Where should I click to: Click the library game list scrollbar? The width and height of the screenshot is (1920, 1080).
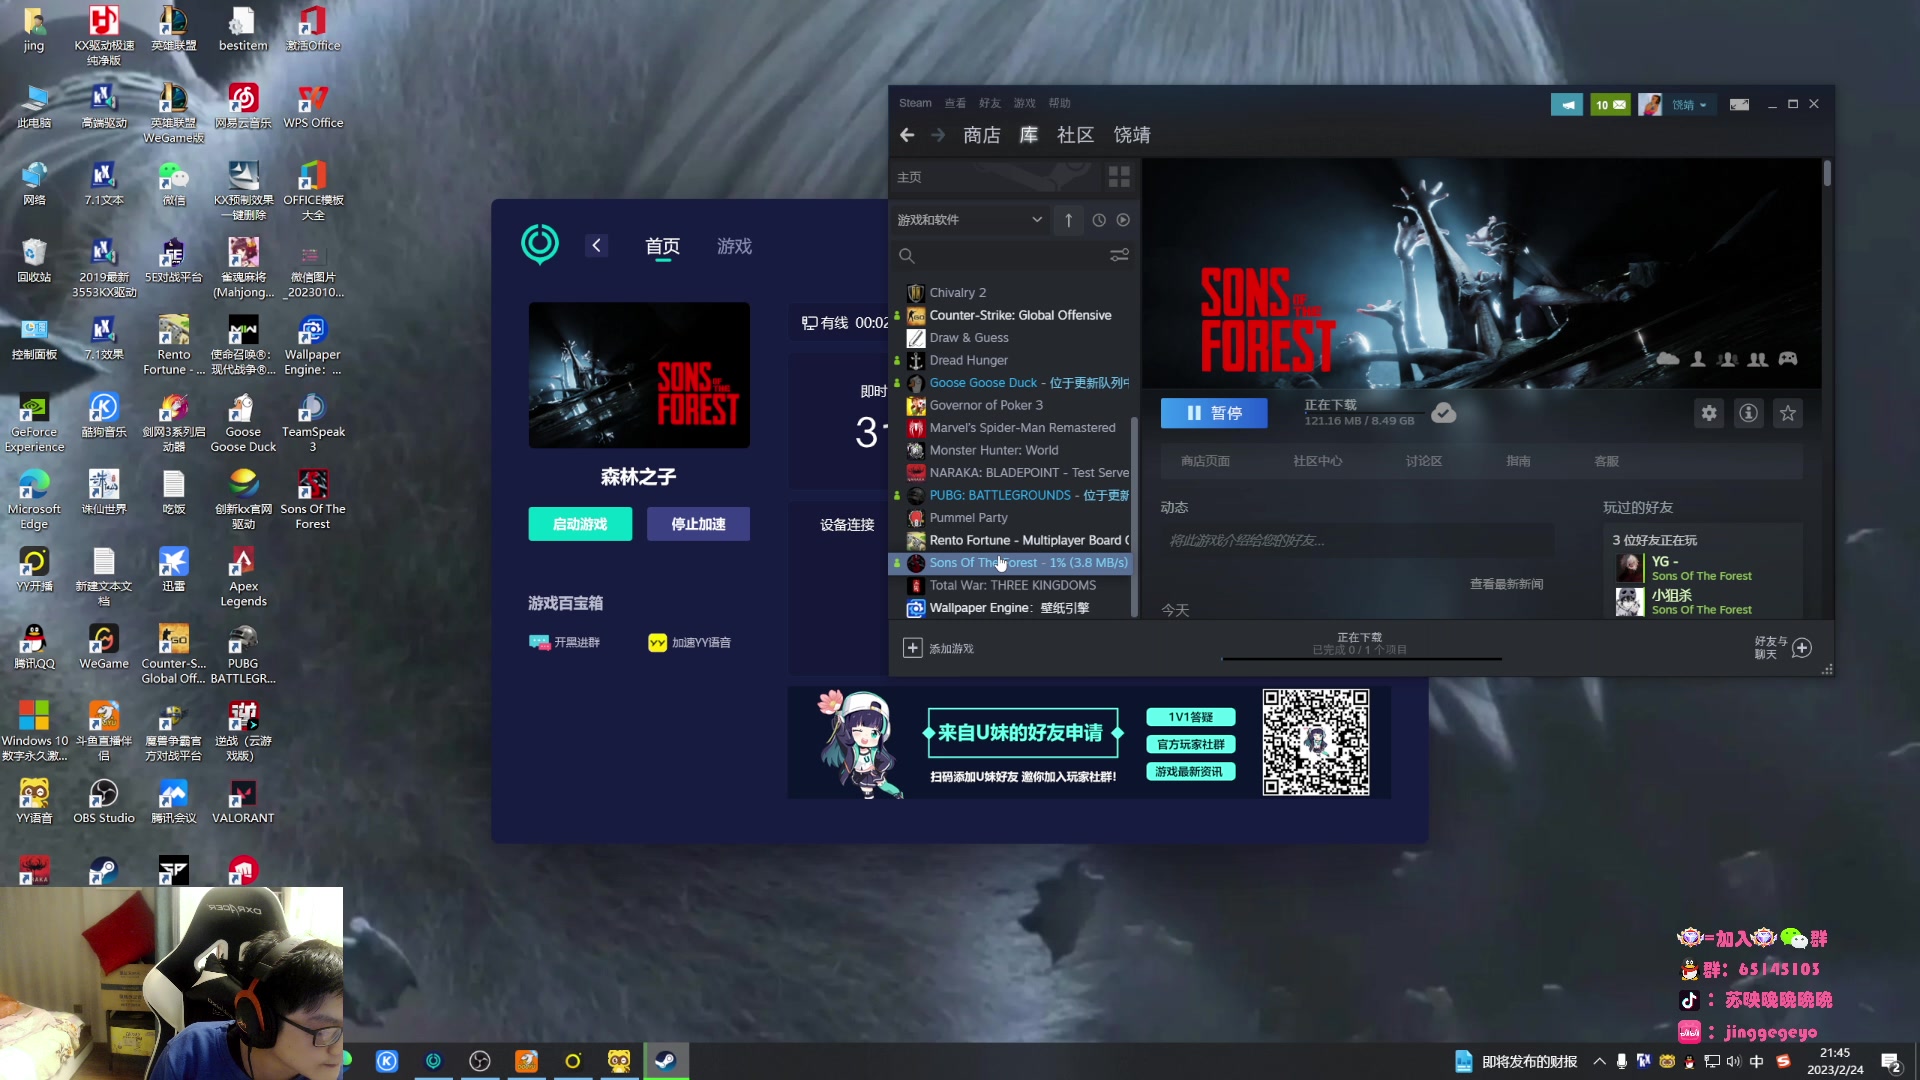point(1134,516)
